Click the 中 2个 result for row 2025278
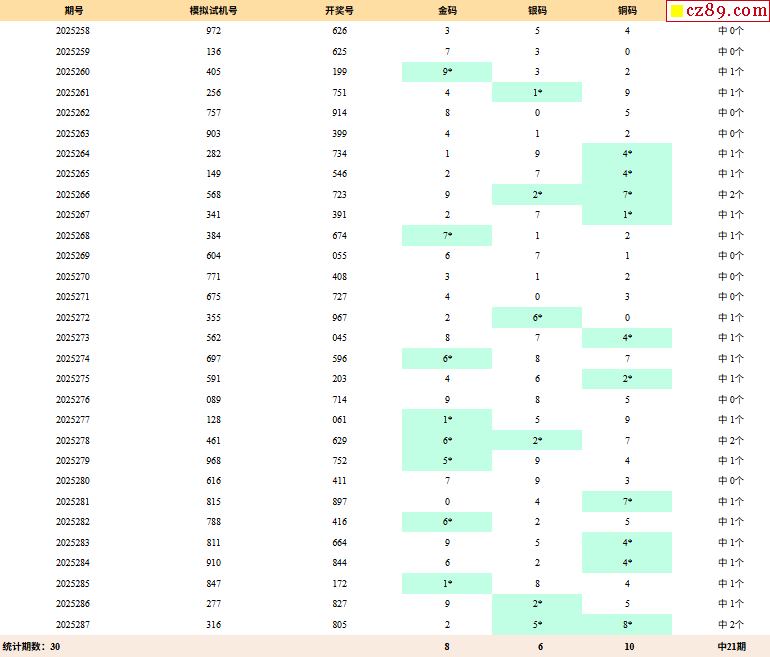This screenshot has width=770, height=657. [x=731, y=440]
